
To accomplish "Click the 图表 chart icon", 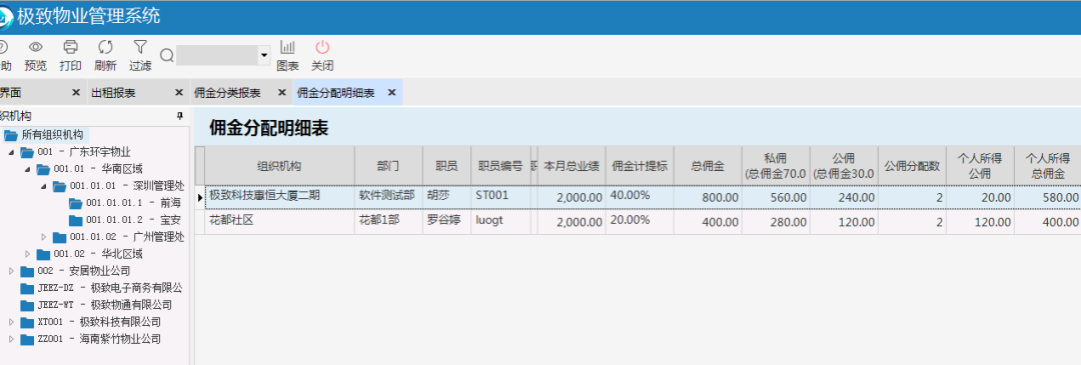I will [287, 47].
